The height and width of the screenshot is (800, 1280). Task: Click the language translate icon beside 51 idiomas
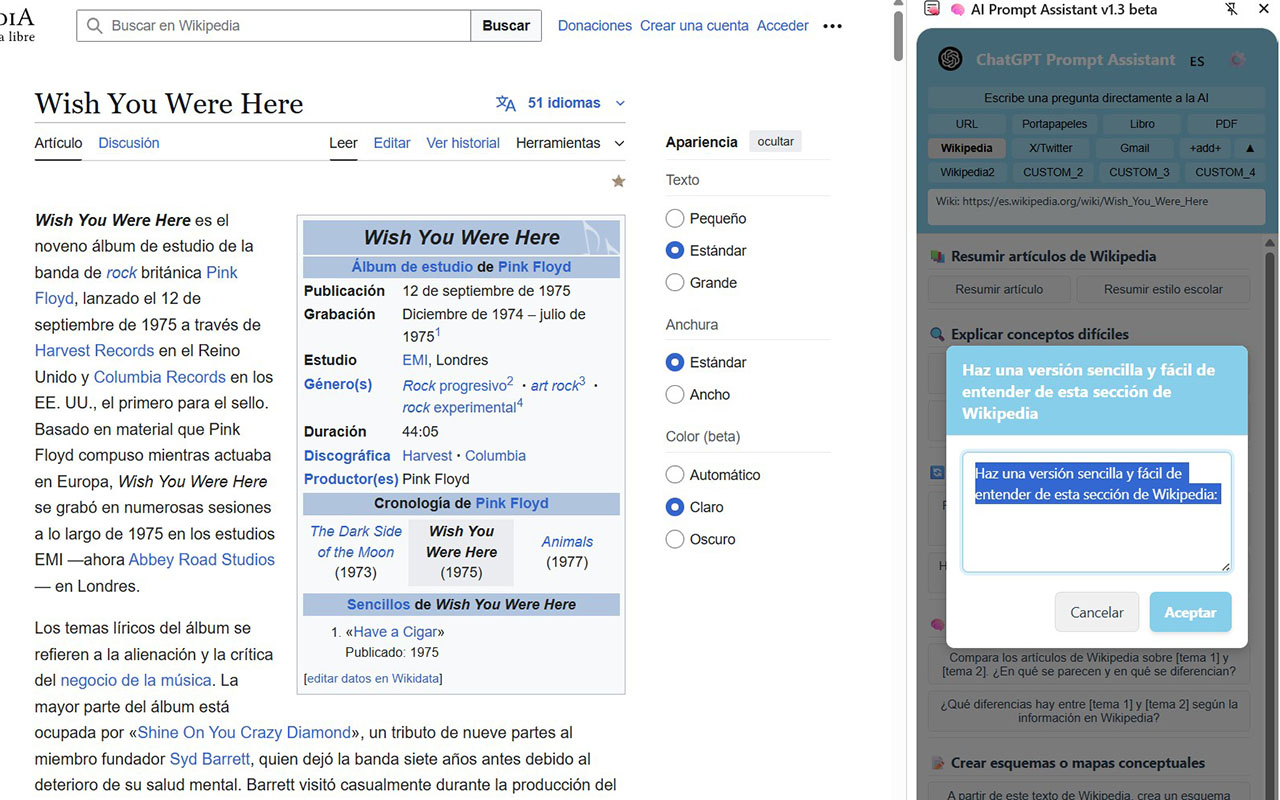(x=506, y=103)
